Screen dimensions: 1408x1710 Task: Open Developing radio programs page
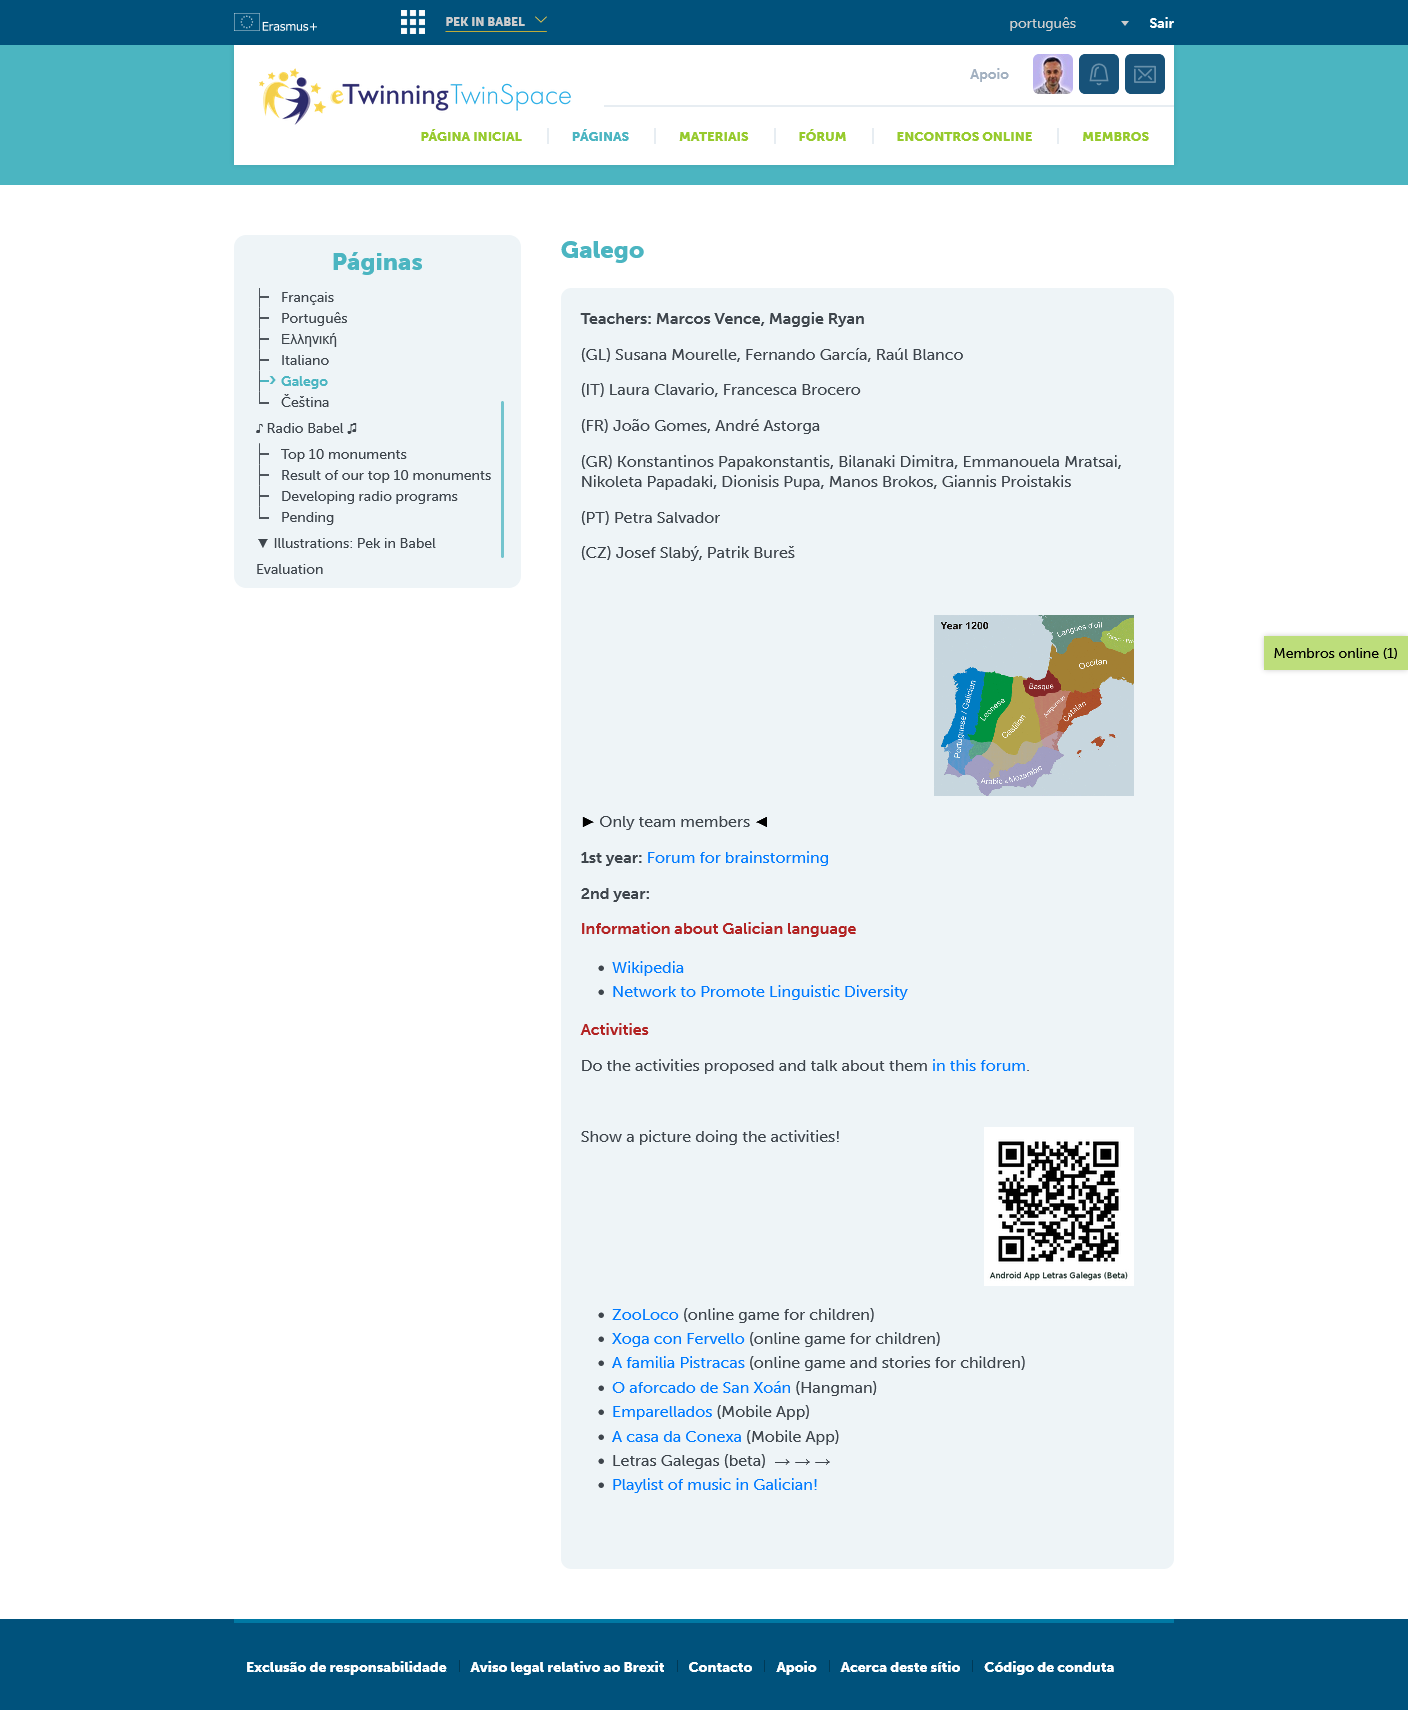[369, 496]
